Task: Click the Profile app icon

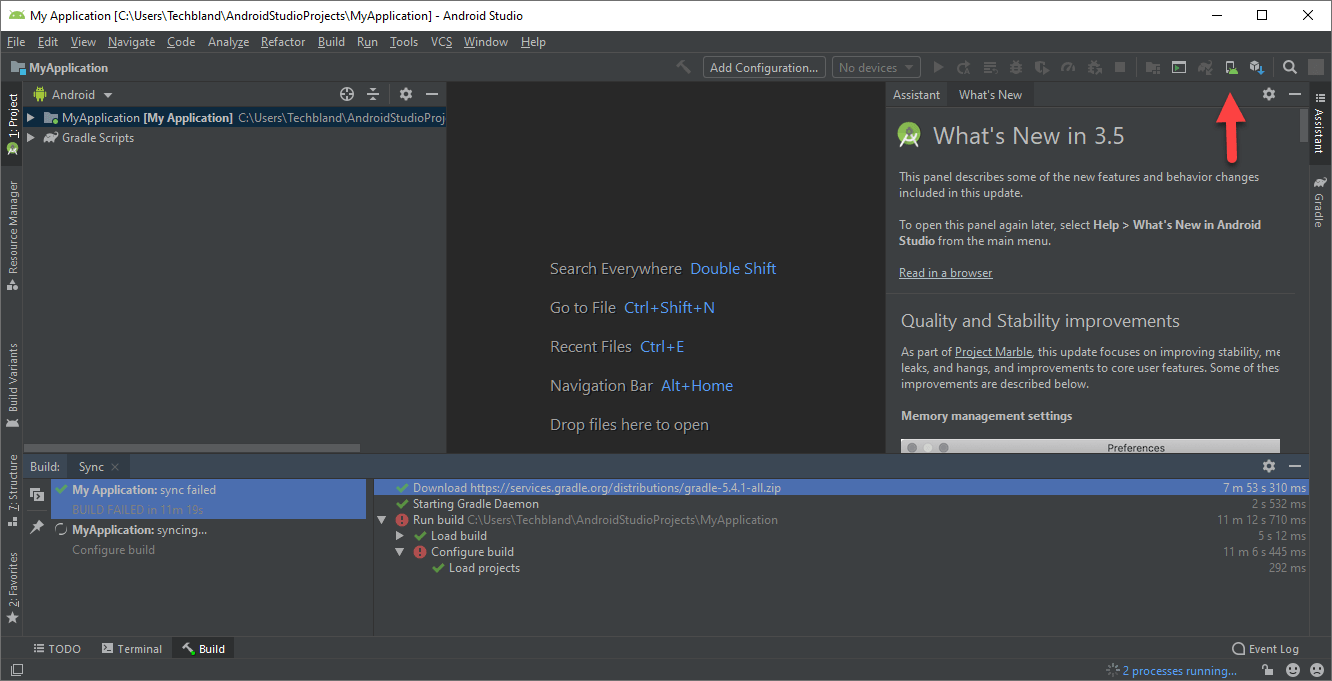Action: coord(1068,67)
